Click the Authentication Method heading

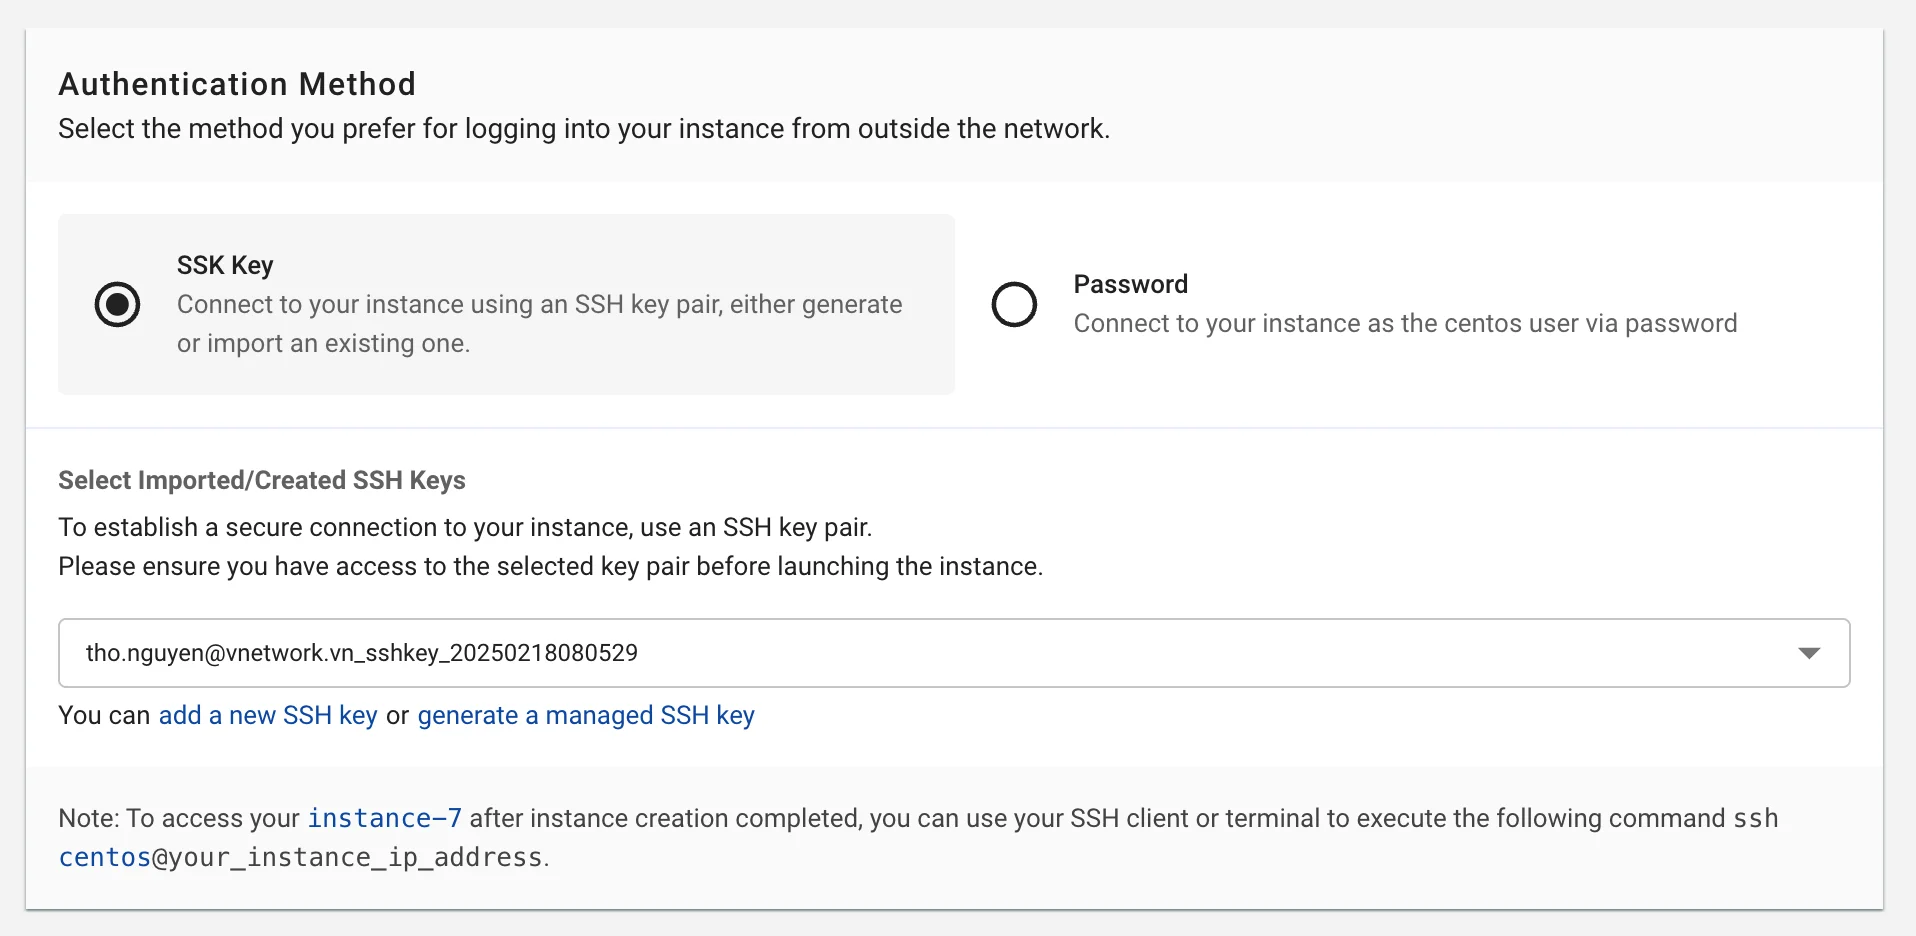[237, 84]
